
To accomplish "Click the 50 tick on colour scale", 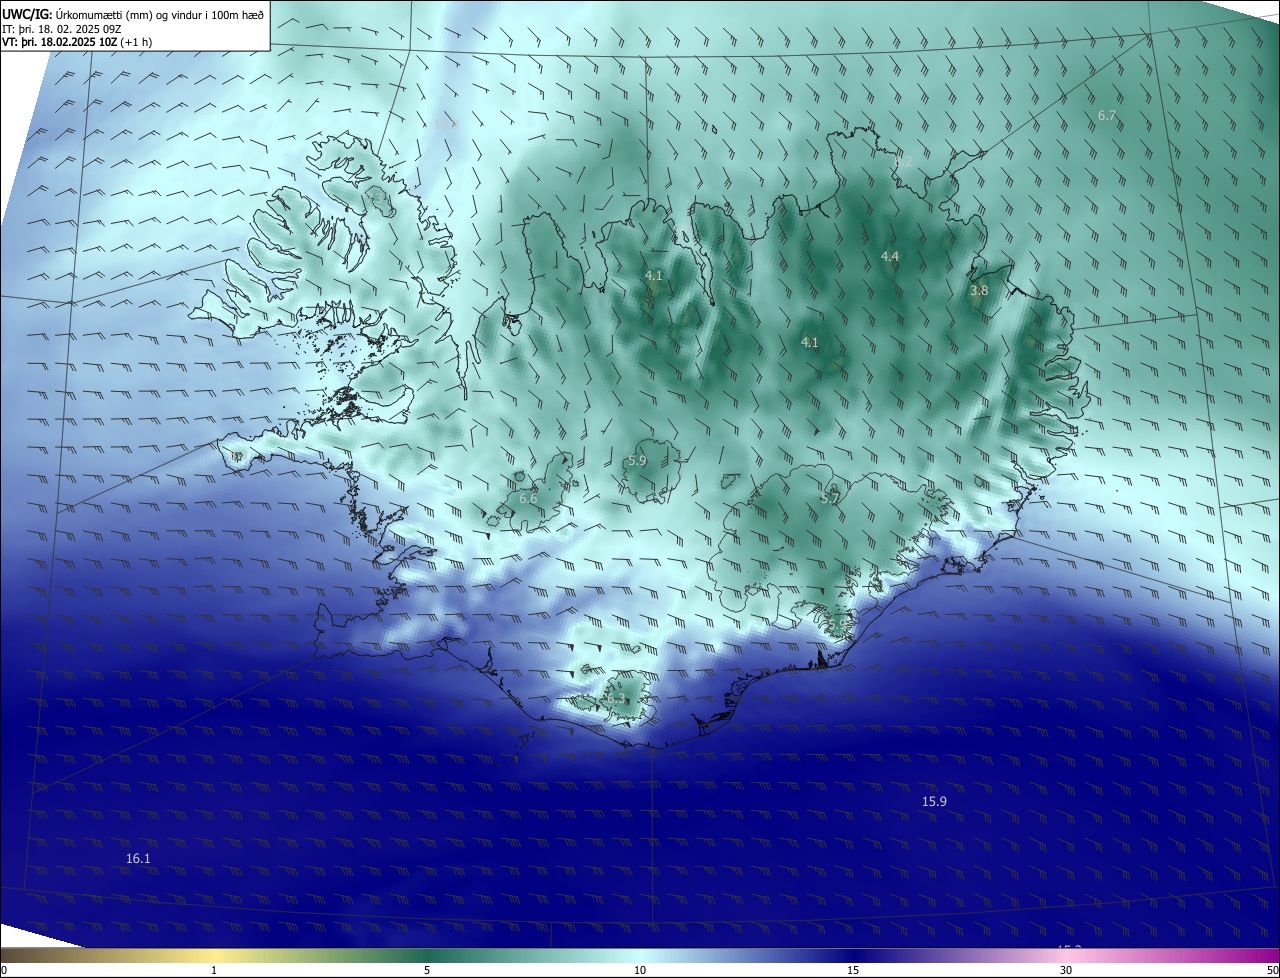I will click(x=1272, y=970).
